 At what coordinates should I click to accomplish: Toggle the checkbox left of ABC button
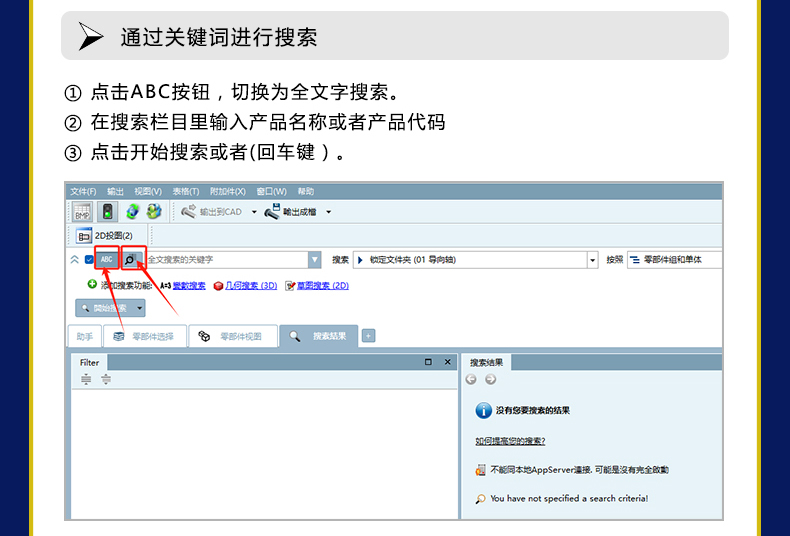(x=89, y=260)
